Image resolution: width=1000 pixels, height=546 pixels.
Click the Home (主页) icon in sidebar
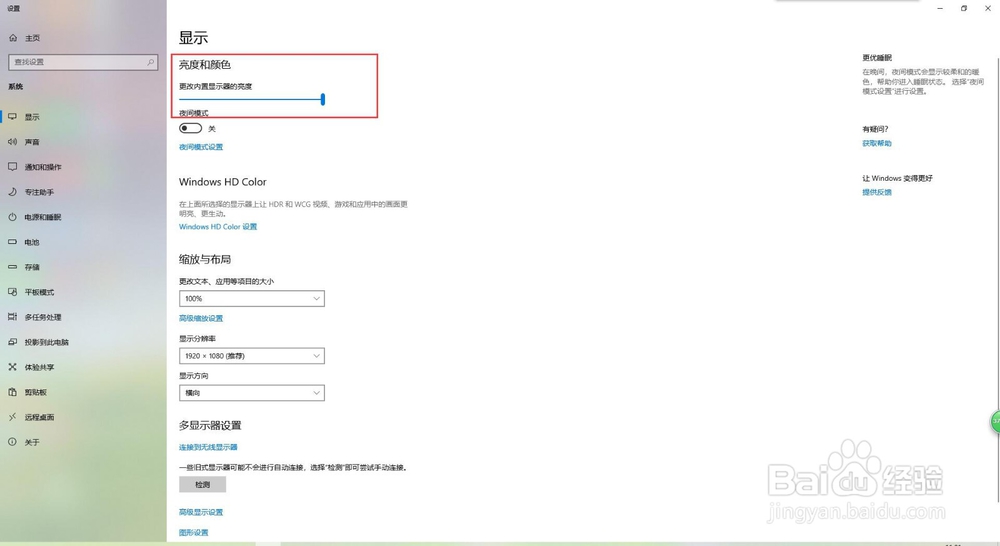(13, 38)
